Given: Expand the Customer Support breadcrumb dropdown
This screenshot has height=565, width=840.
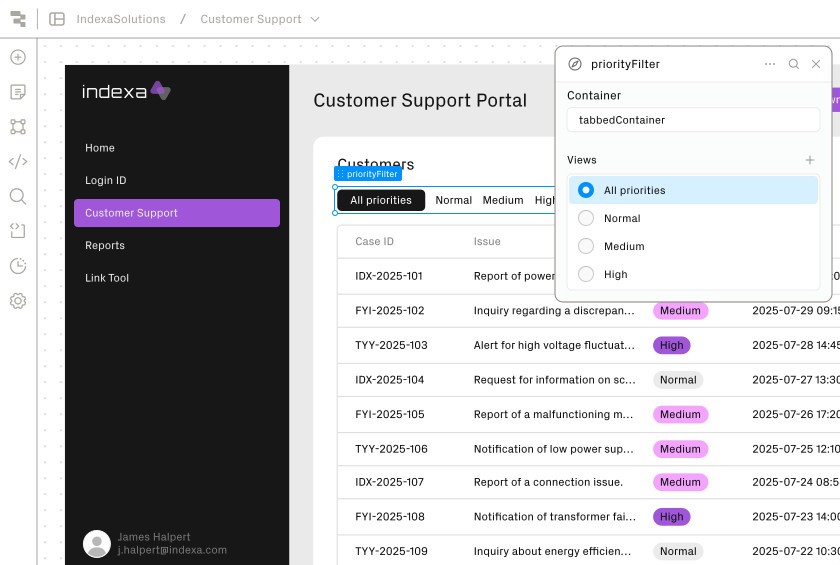Looking at the screenshot, I should [314, 19].
